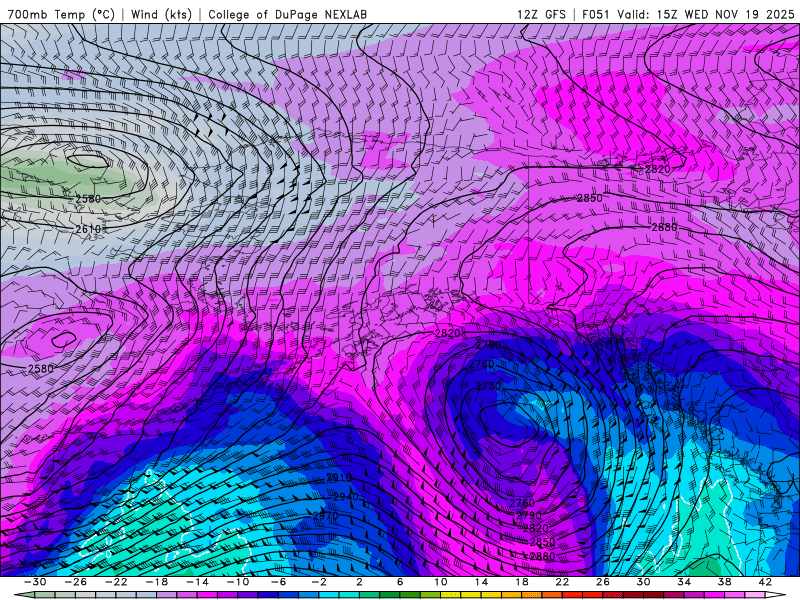800x600 pixels.
Task: Click the 2940 contour label
Action: tap(346, 497)
